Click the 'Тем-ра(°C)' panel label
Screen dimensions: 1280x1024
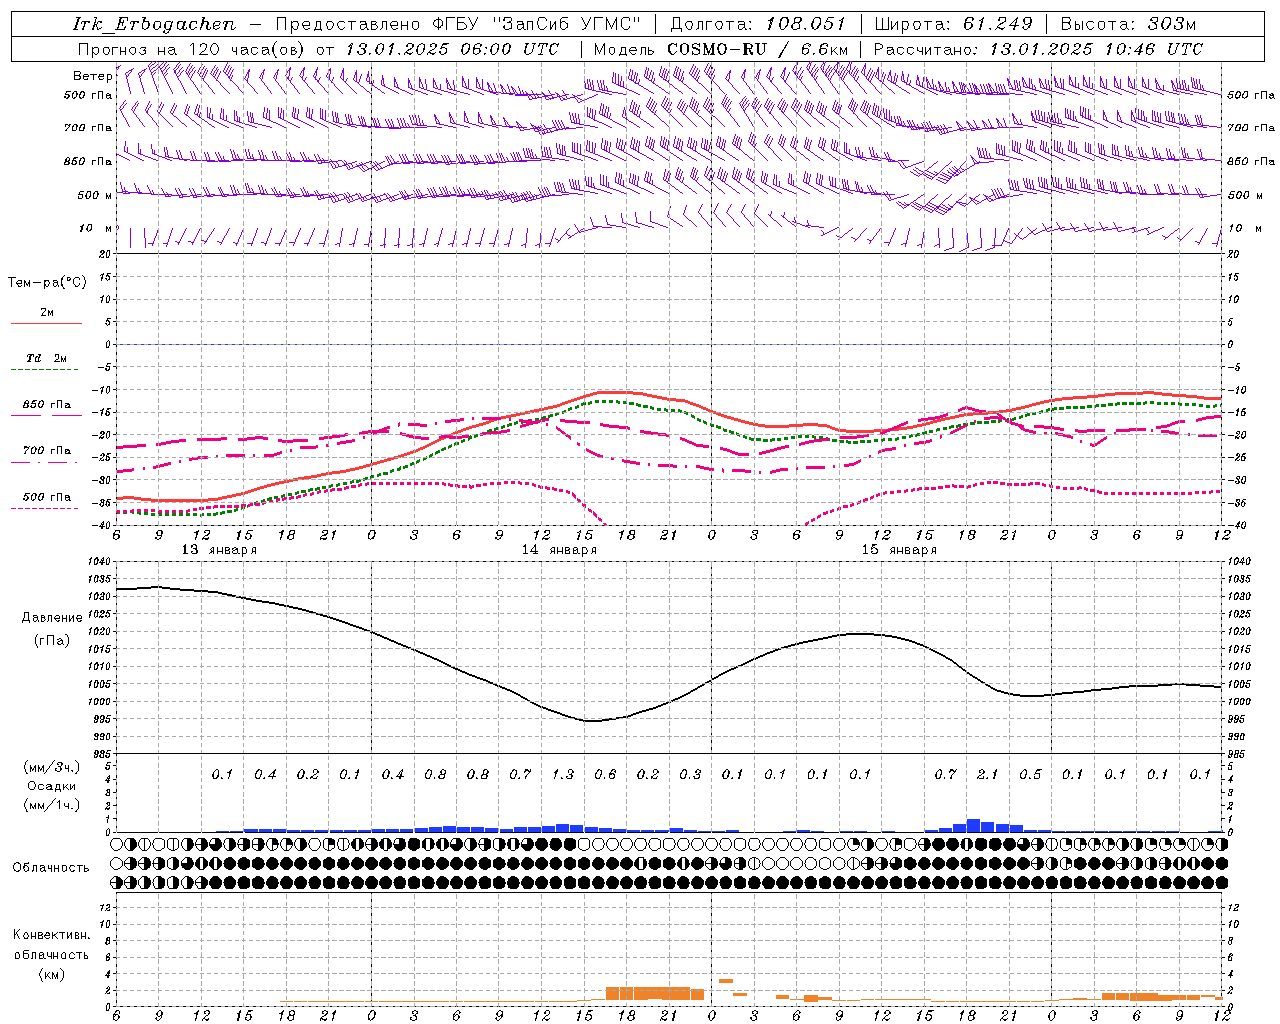pos(47,283)
